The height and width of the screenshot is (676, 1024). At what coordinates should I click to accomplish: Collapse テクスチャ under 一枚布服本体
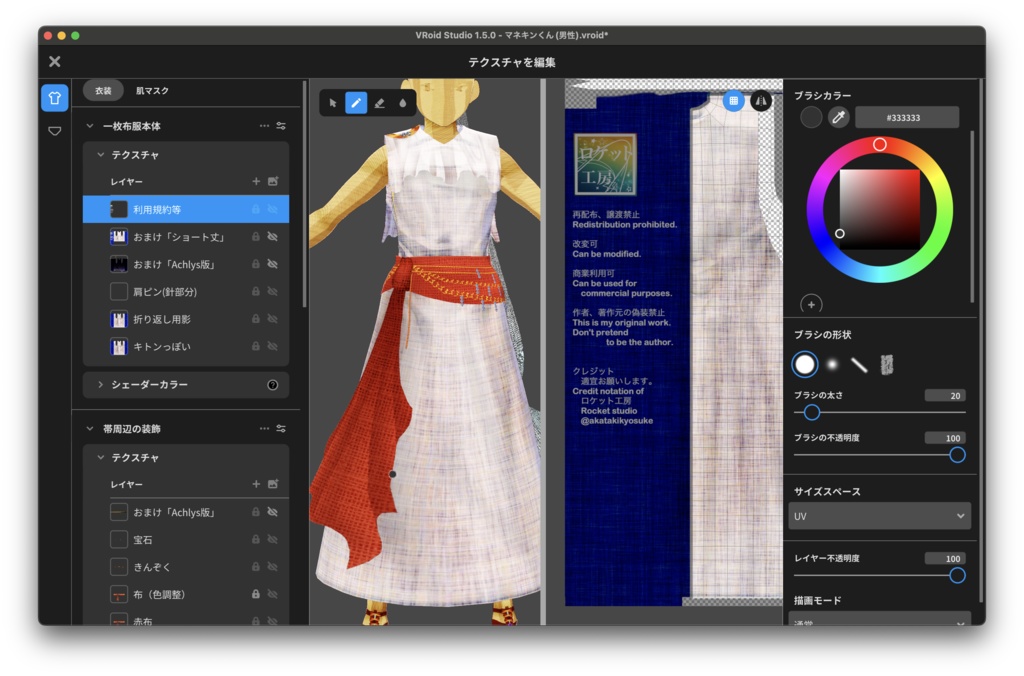[x=101, y=155]
